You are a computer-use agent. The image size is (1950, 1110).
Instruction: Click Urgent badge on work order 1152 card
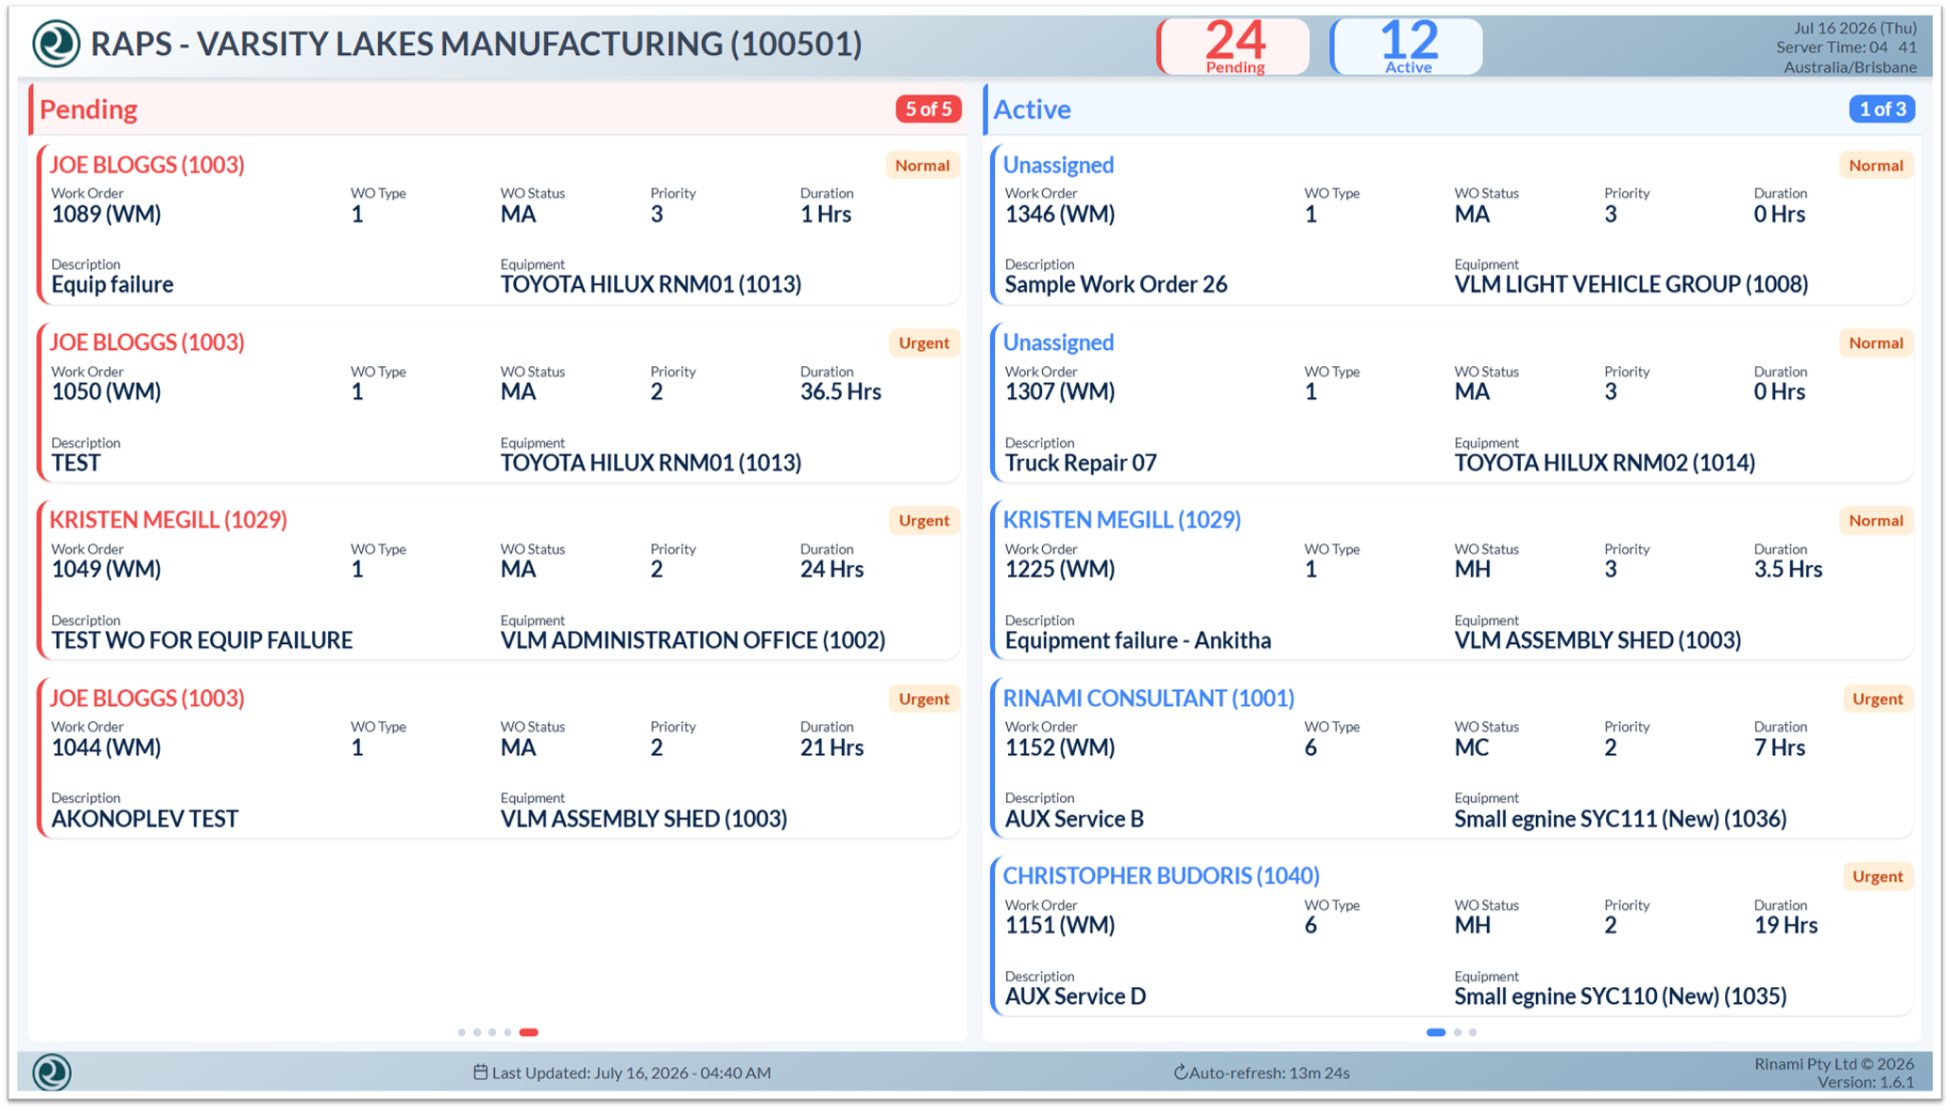pos(1877,698)
